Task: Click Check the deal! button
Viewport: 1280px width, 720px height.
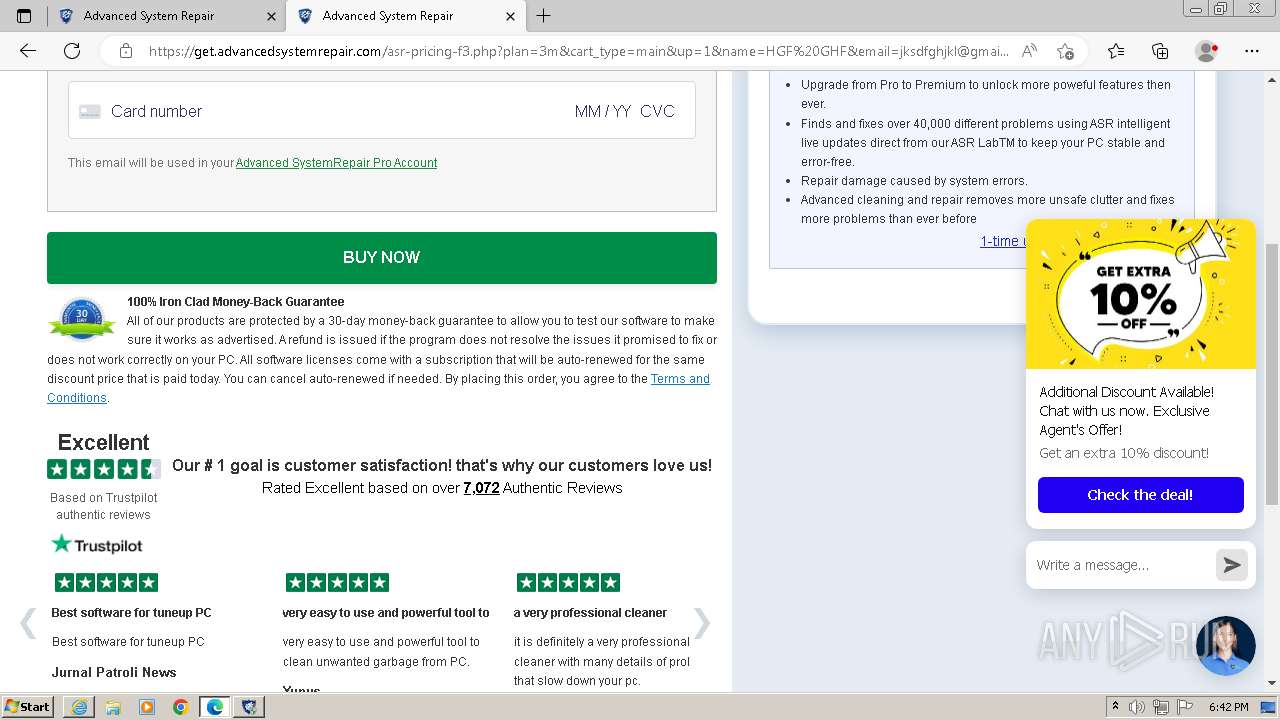Action: [1141, 495]
